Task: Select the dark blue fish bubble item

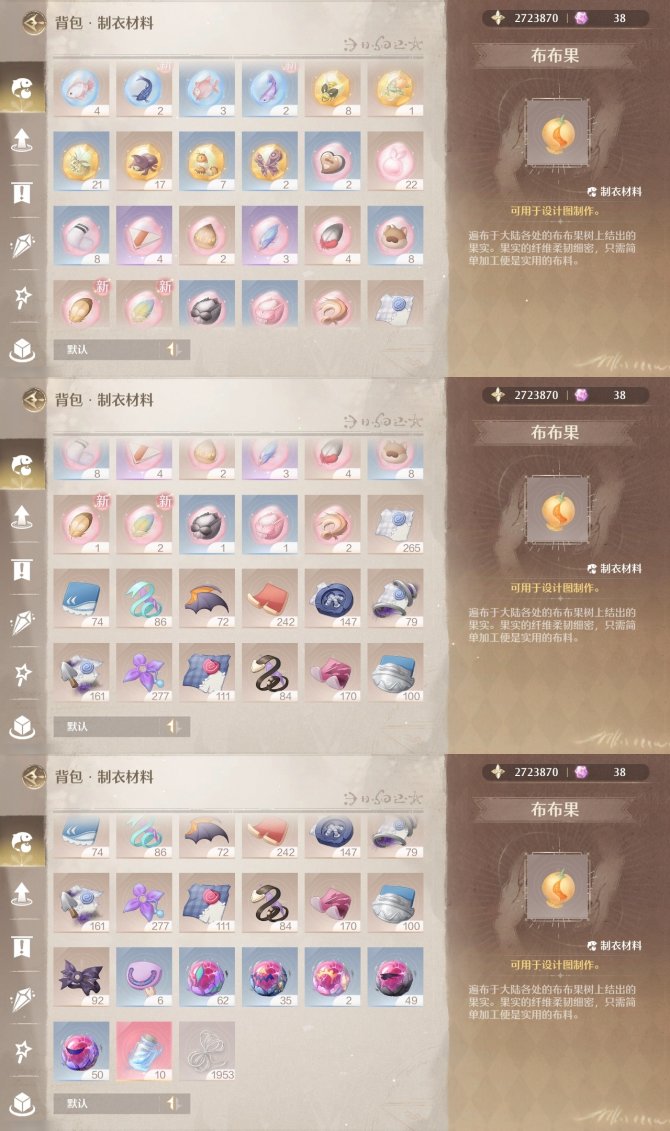Action: (x=144, y=89)
